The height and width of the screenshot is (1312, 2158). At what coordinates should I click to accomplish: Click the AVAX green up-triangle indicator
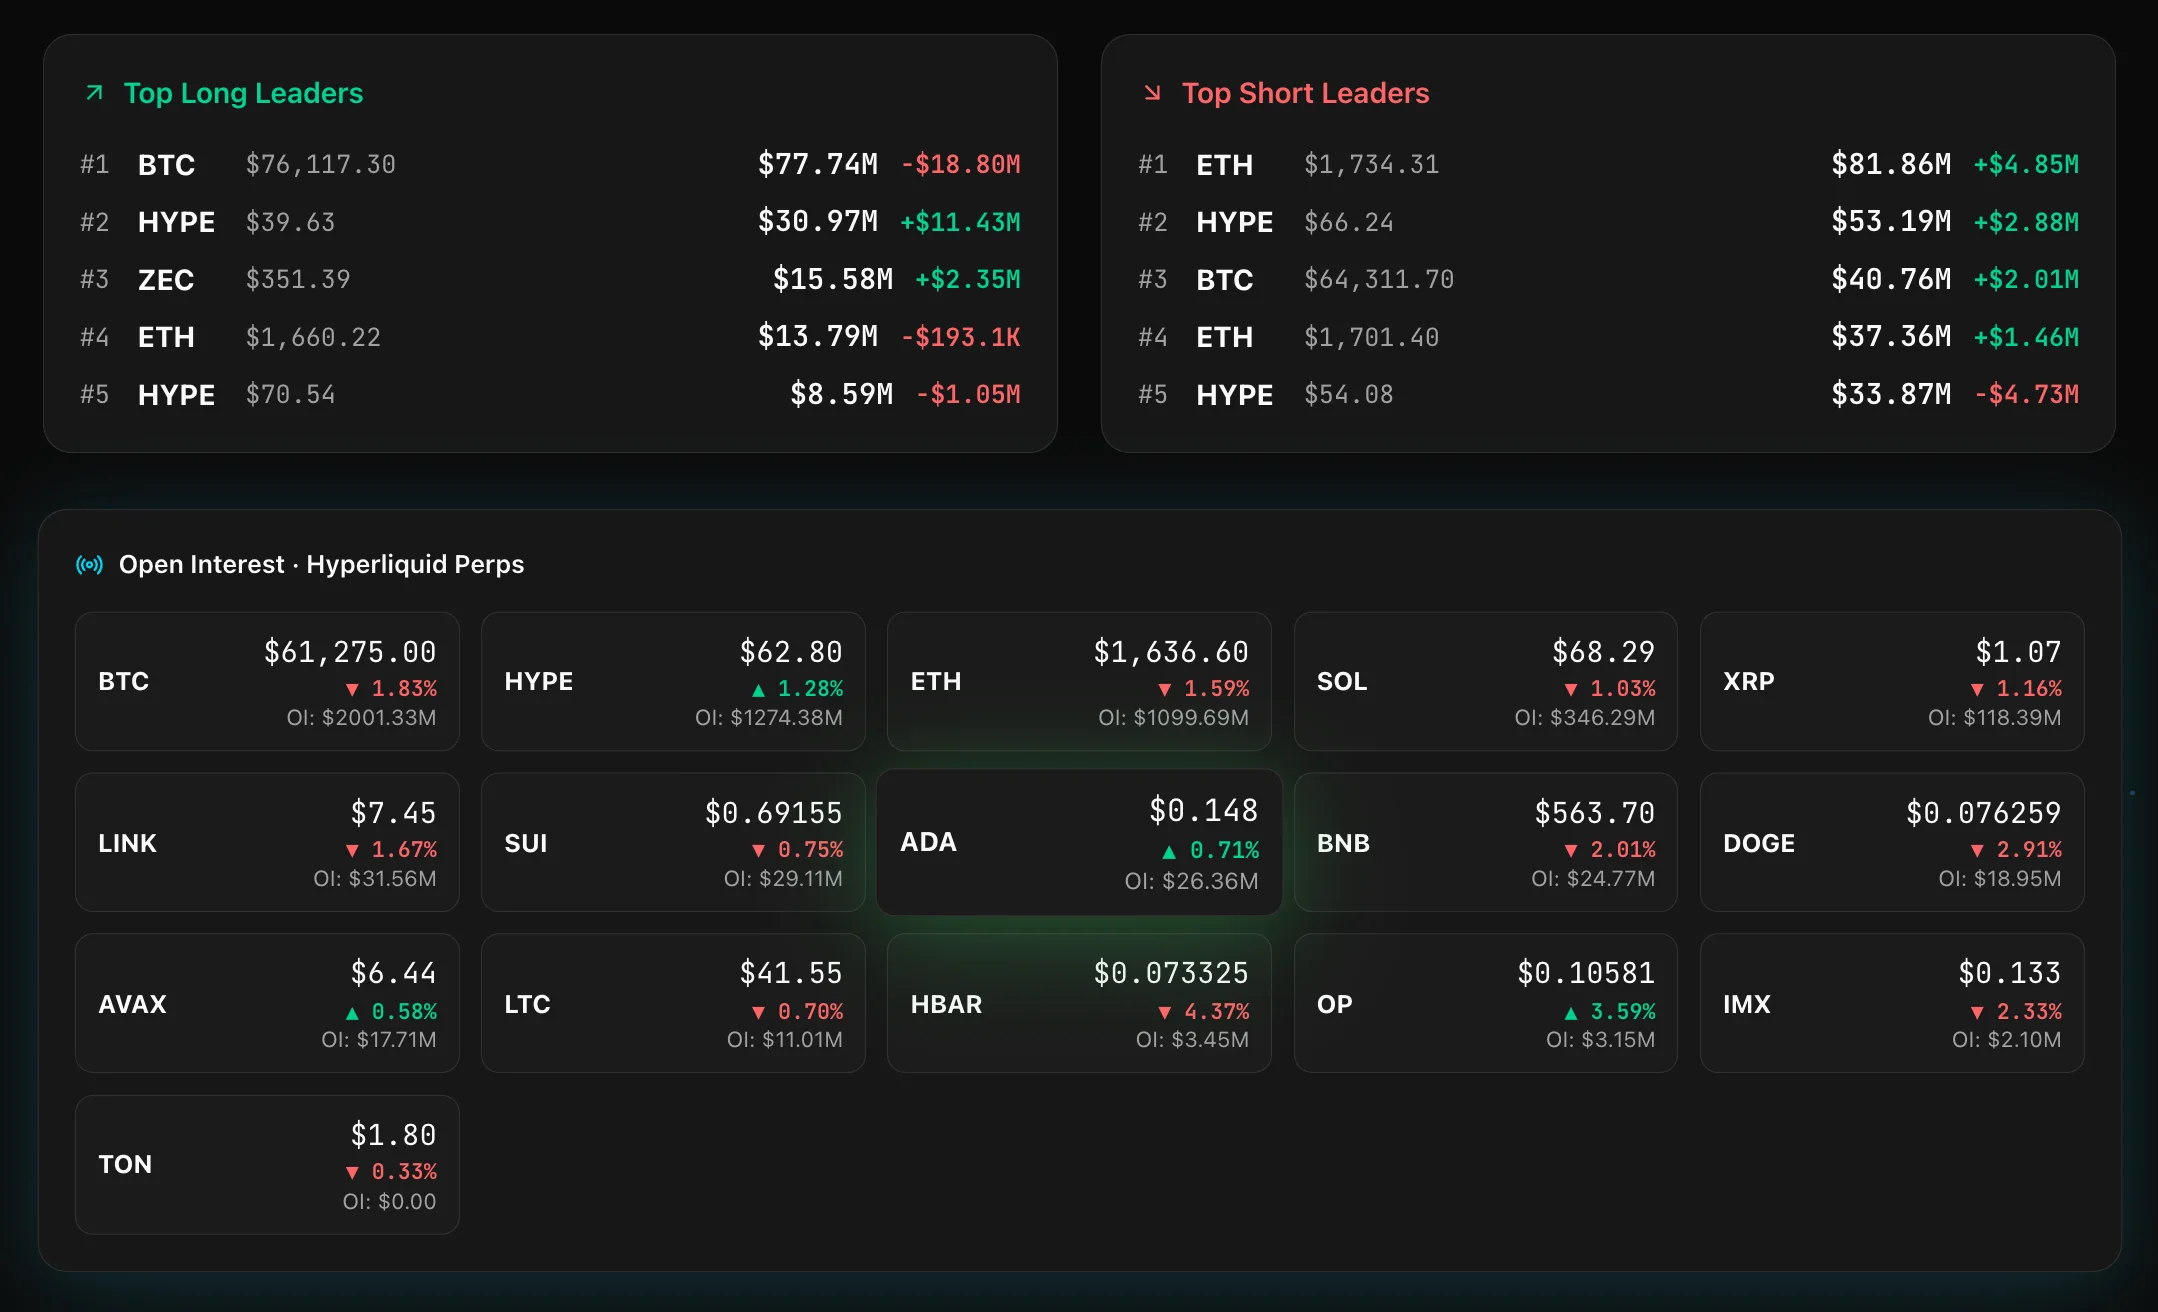(352, 1013)
